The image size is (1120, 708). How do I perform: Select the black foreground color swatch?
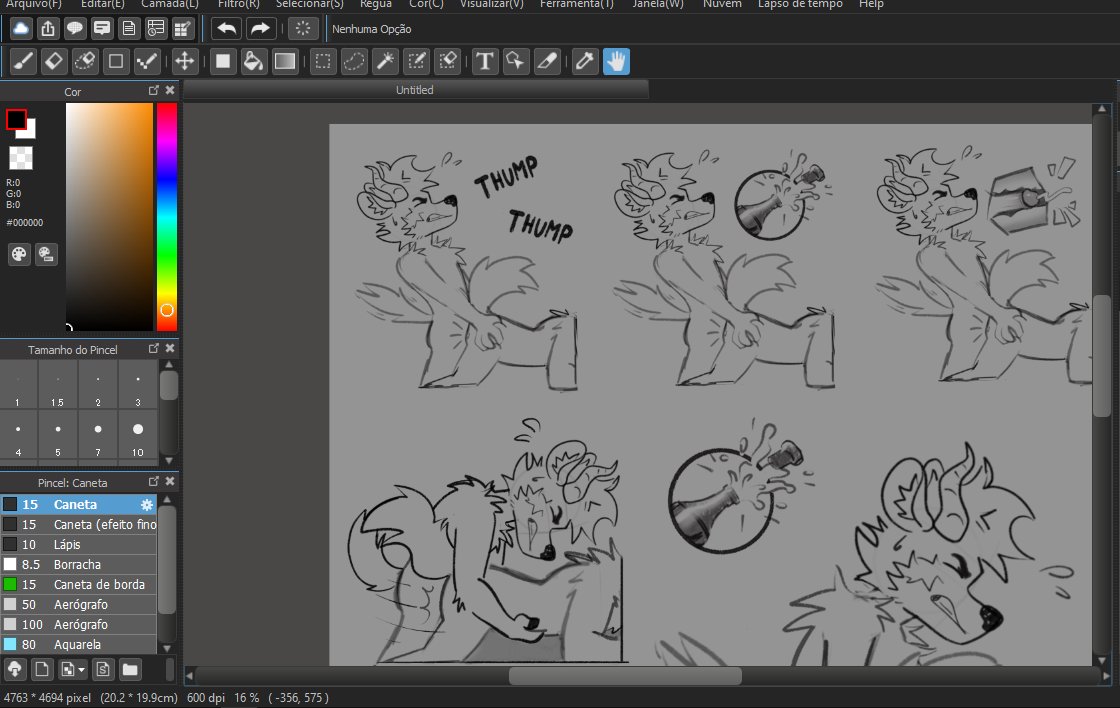[16, 119]
